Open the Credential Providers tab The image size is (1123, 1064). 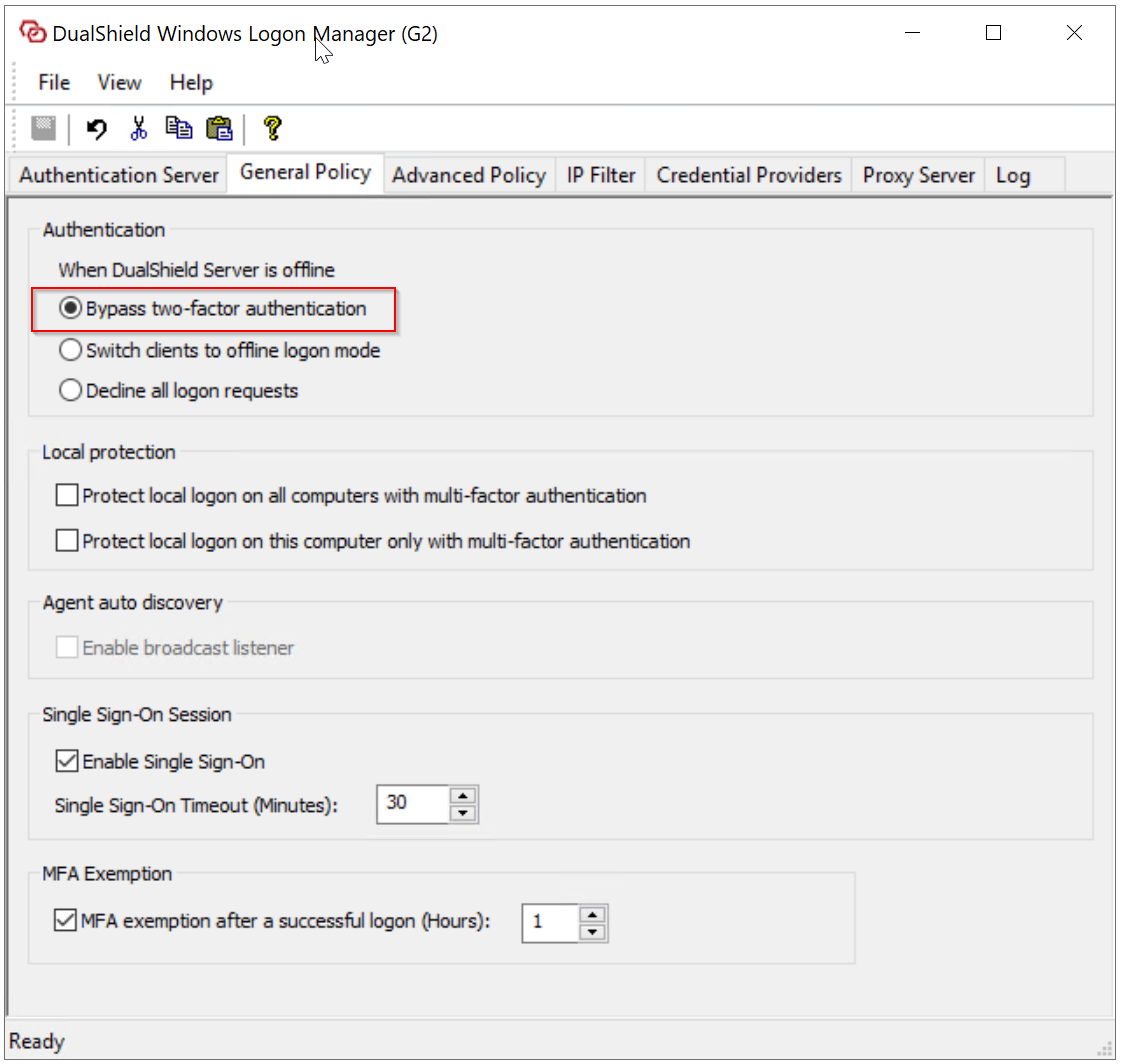(749, 175)
